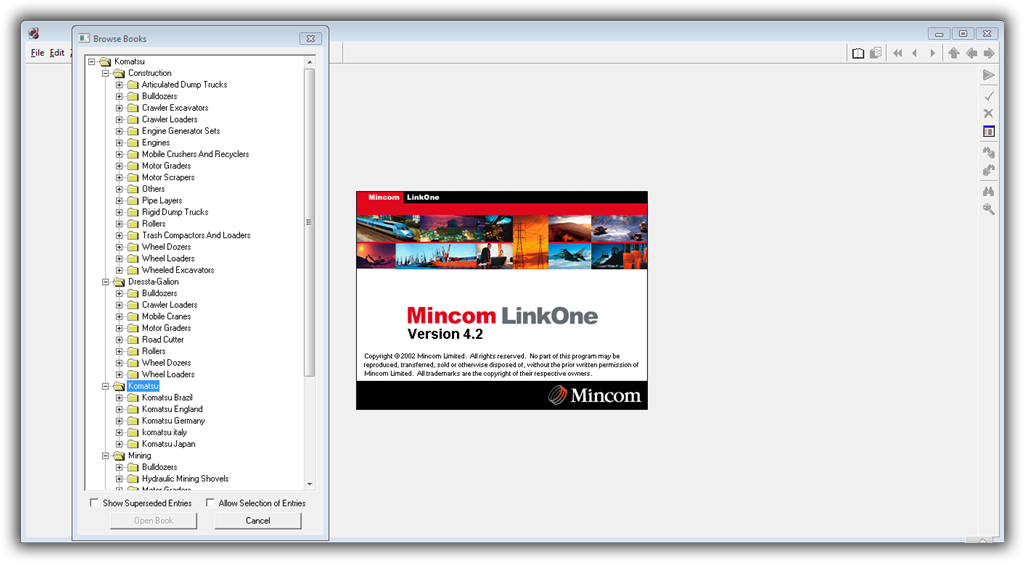Click the thick left arrow icon

972,53
